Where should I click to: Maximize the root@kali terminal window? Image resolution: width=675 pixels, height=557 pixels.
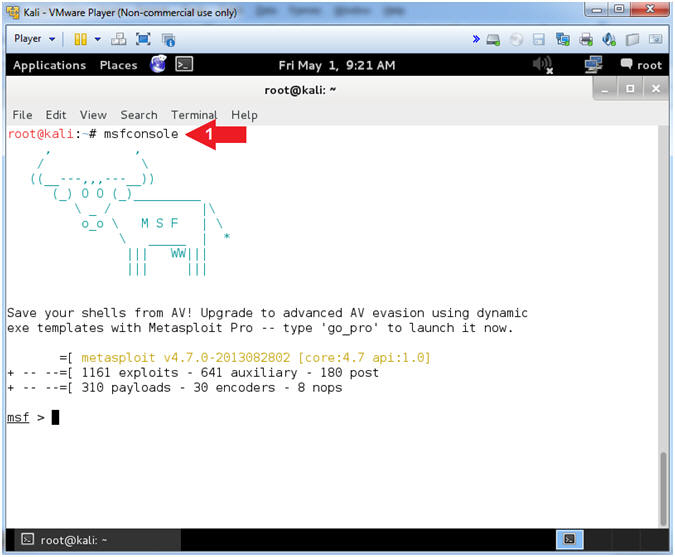tap(630, 89)
